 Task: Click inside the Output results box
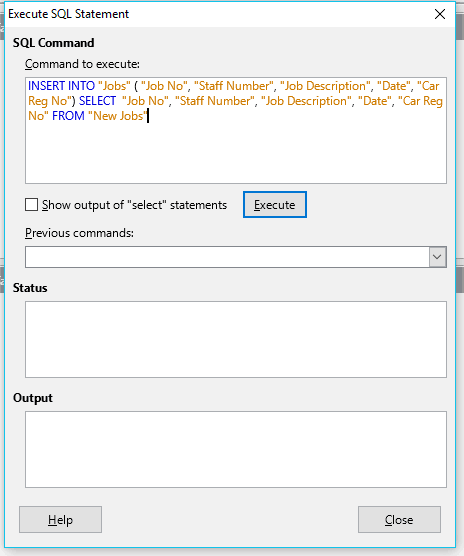tap(236, 449)
